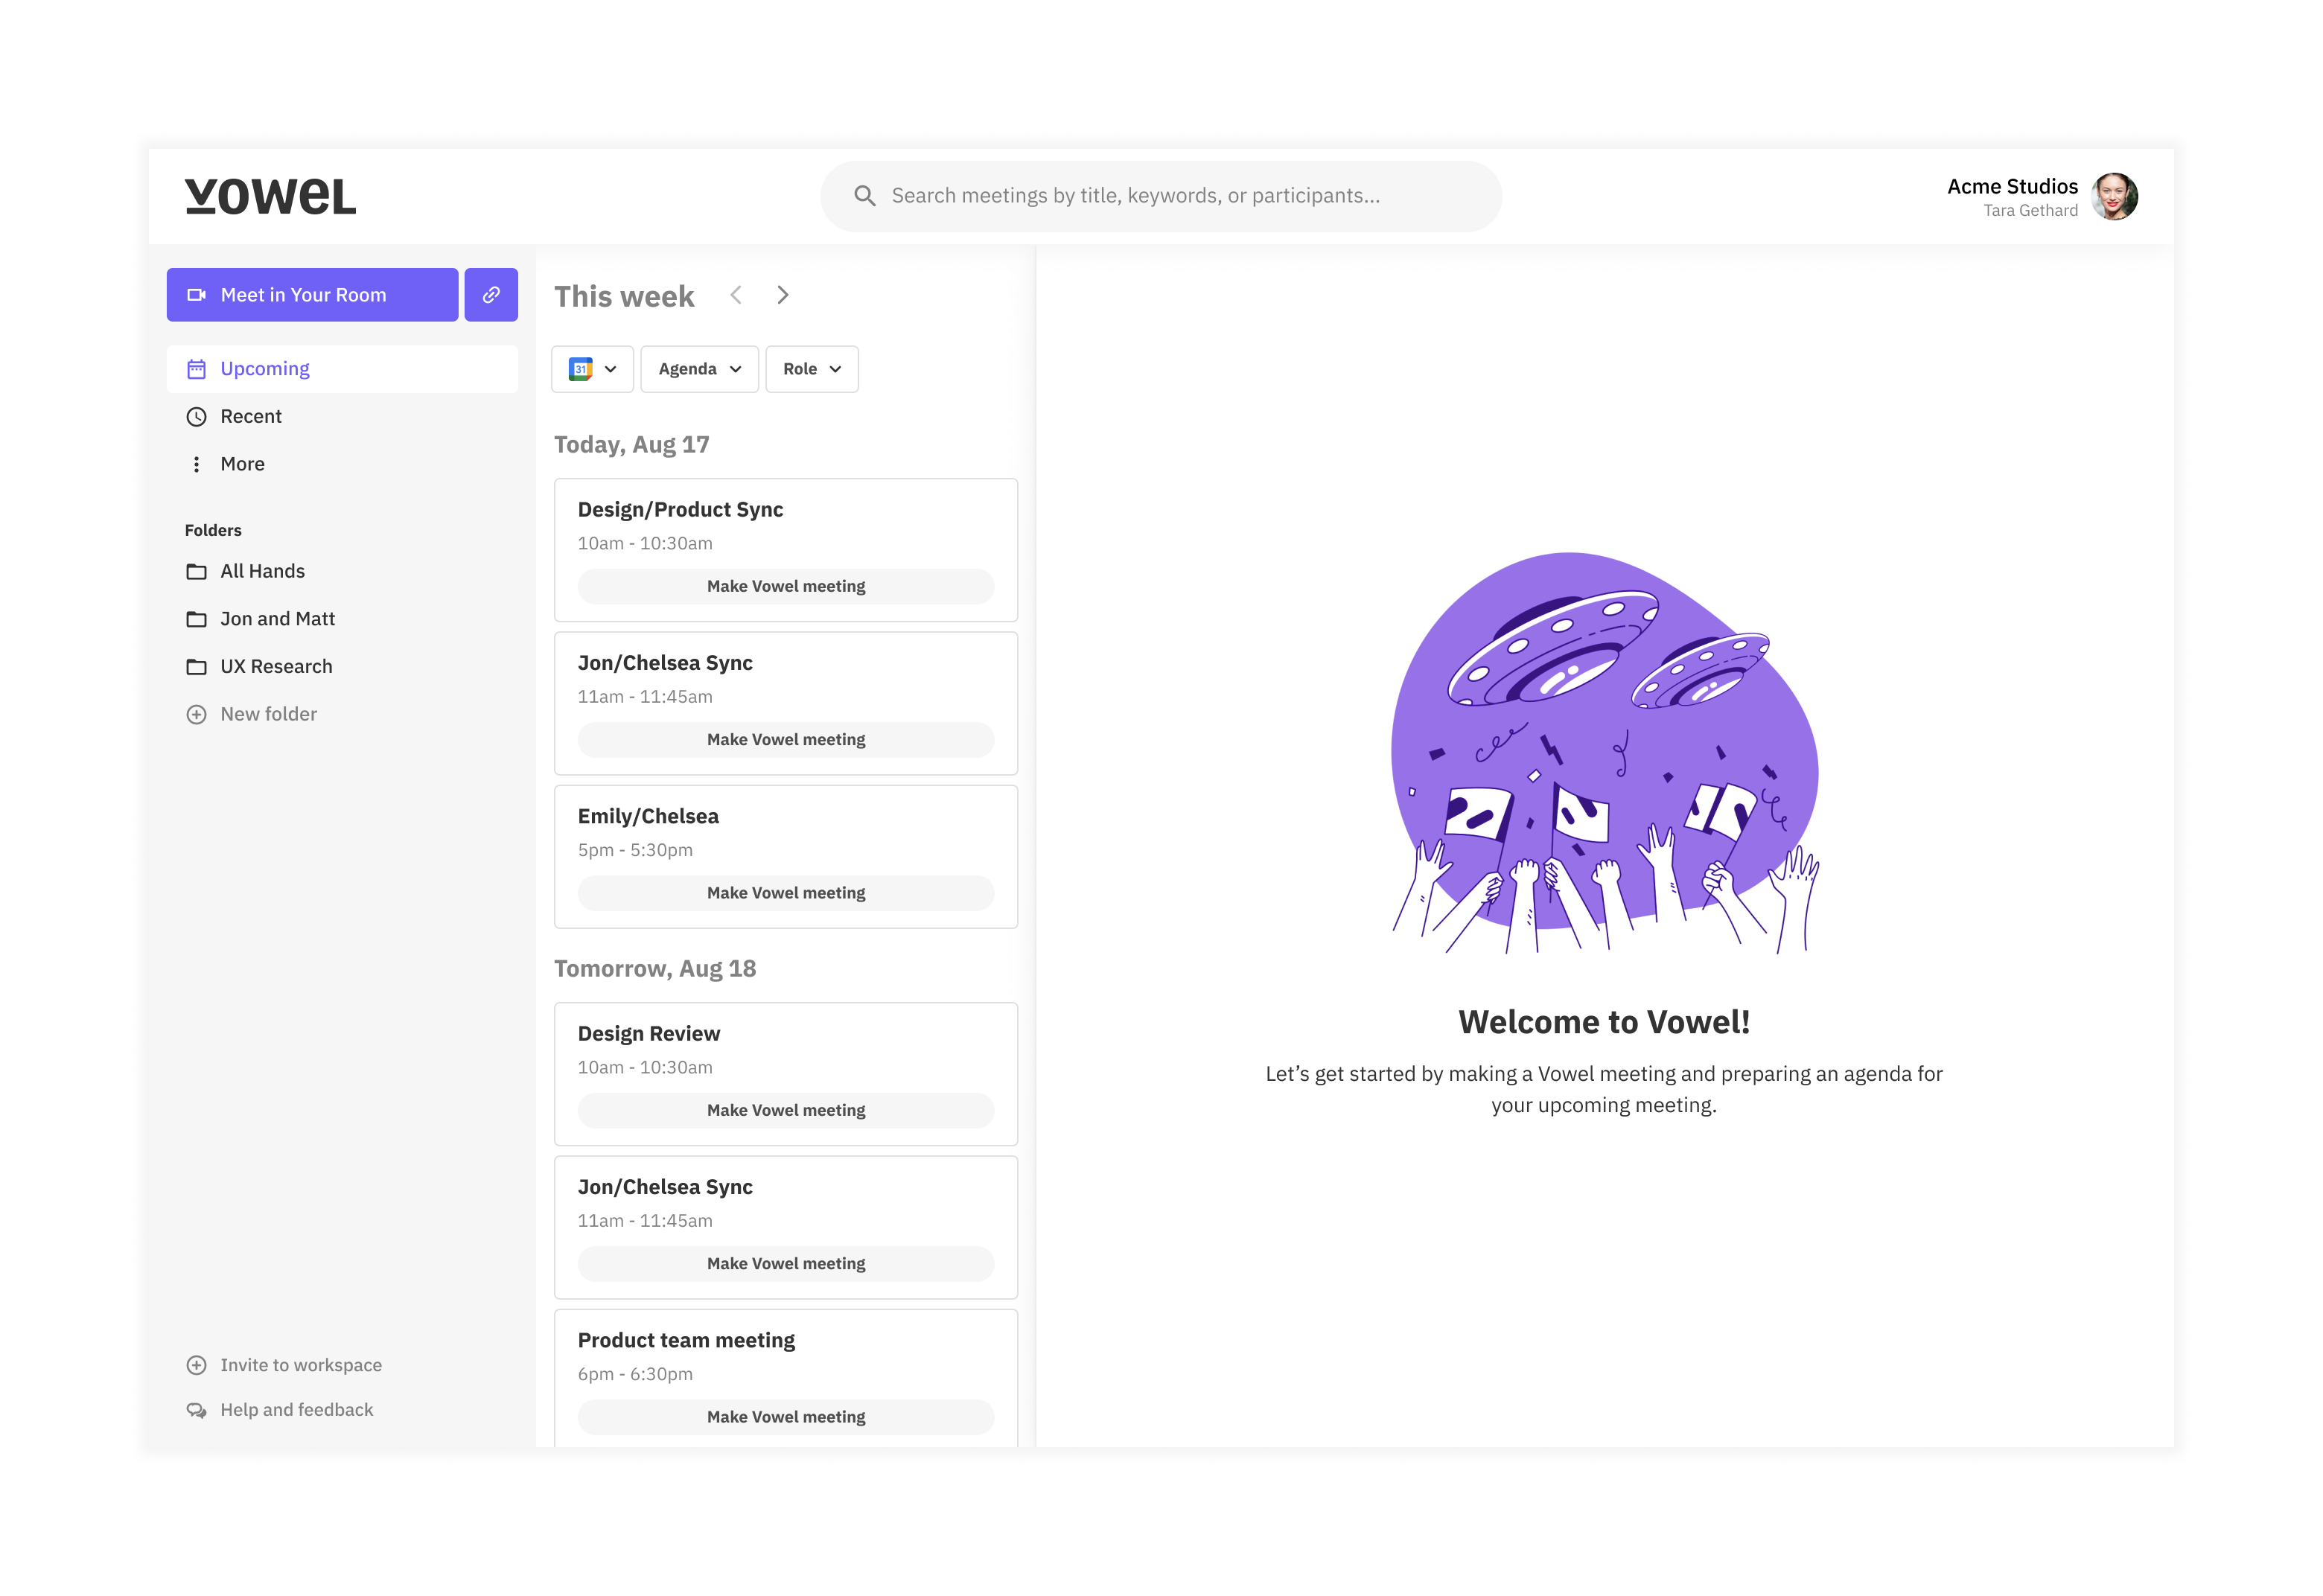This screenshot has width=2323, height=1596.
Task: Open the Jon and Matt folder
Action: [x=342, y=619]
